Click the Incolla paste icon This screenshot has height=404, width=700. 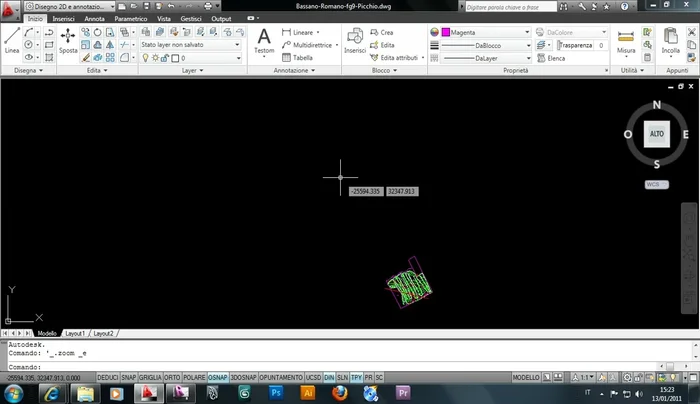670,40
